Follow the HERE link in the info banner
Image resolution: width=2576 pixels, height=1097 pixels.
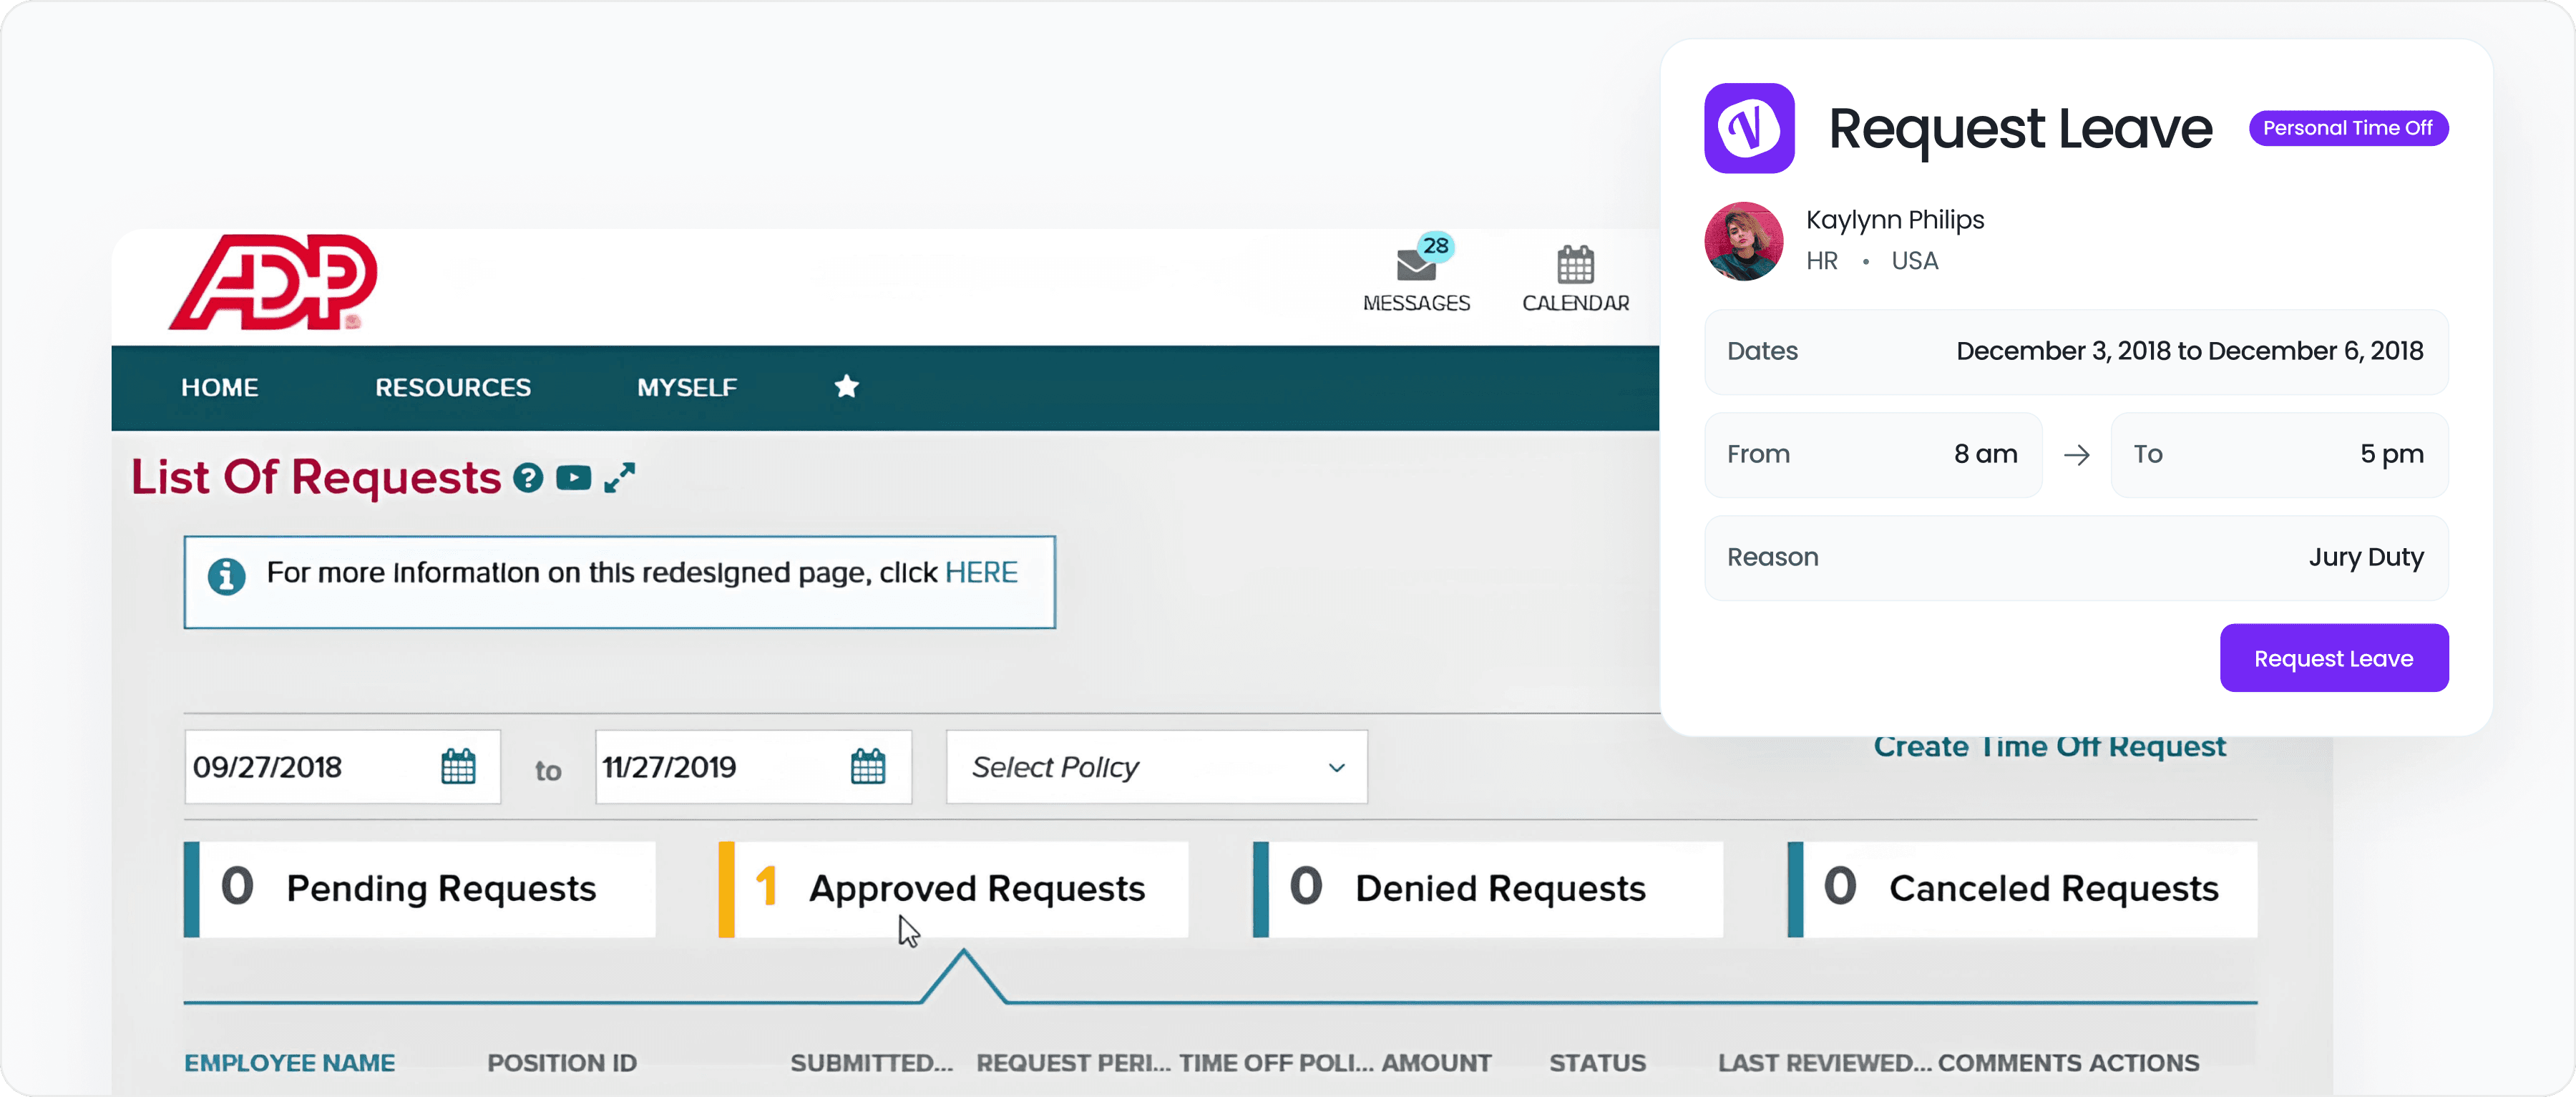982,572
